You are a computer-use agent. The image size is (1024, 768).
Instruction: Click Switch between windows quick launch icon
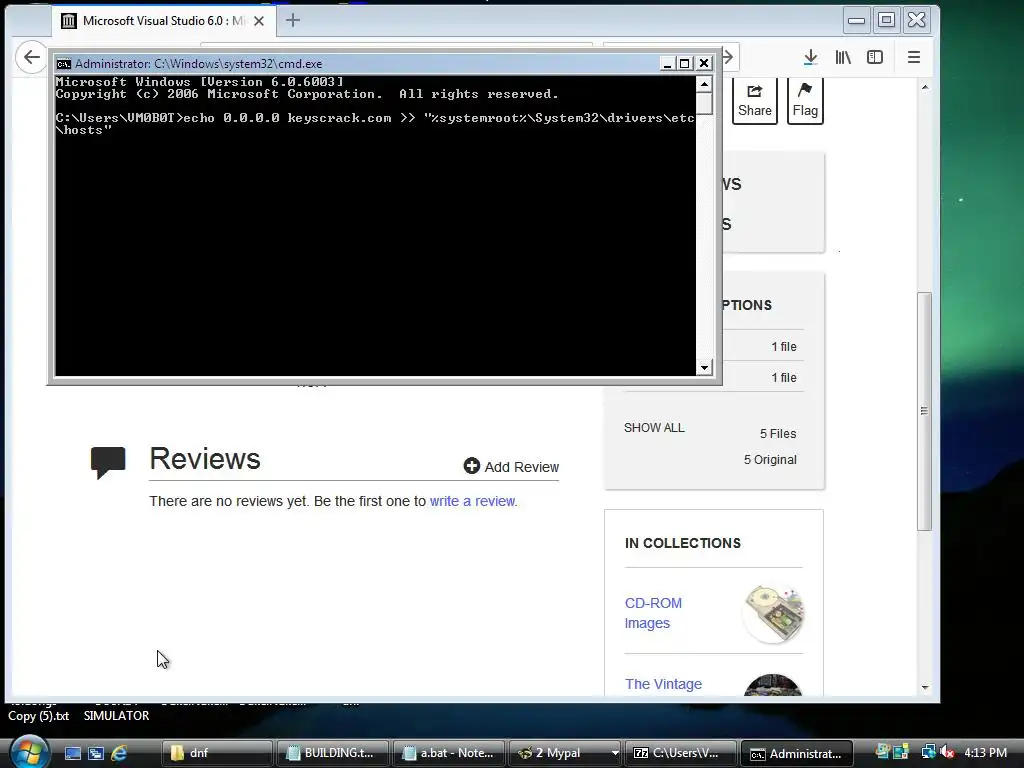tap(96, 753)
